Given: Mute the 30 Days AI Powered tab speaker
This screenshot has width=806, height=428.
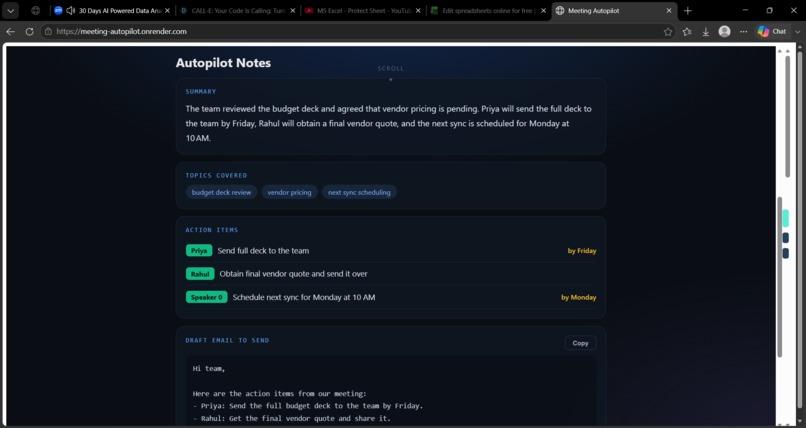Looking at the screenshot, I should coord(71,10).
